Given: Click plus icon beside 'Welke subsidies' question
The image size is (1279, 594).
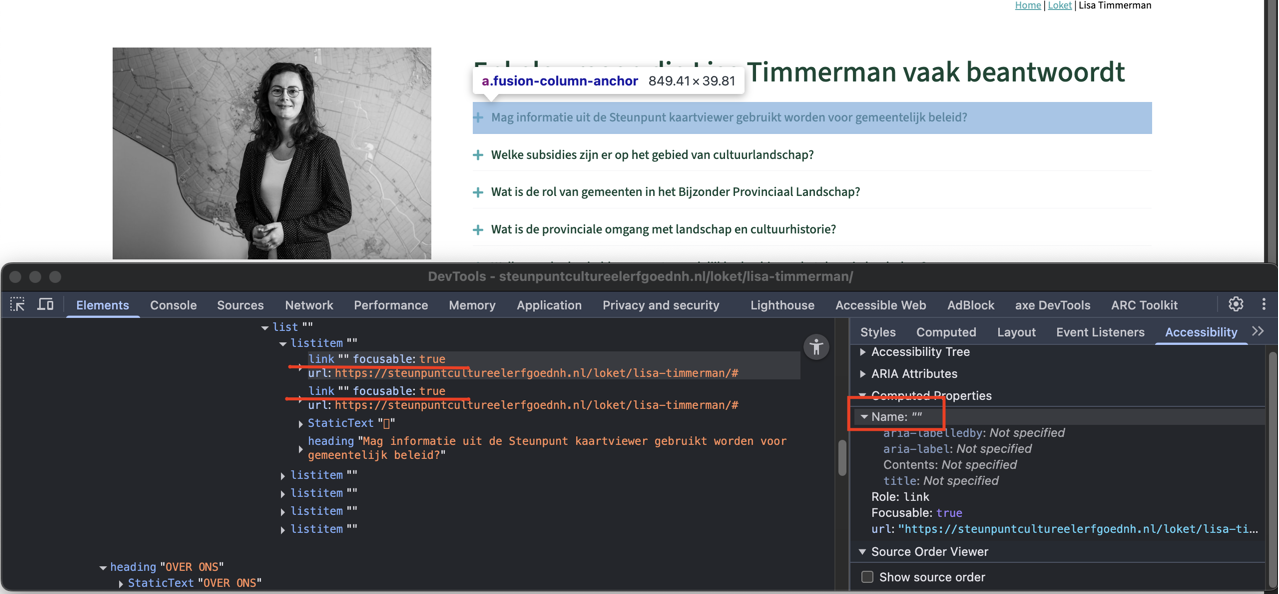Looking at the screenshot, I should pos(478,155).
